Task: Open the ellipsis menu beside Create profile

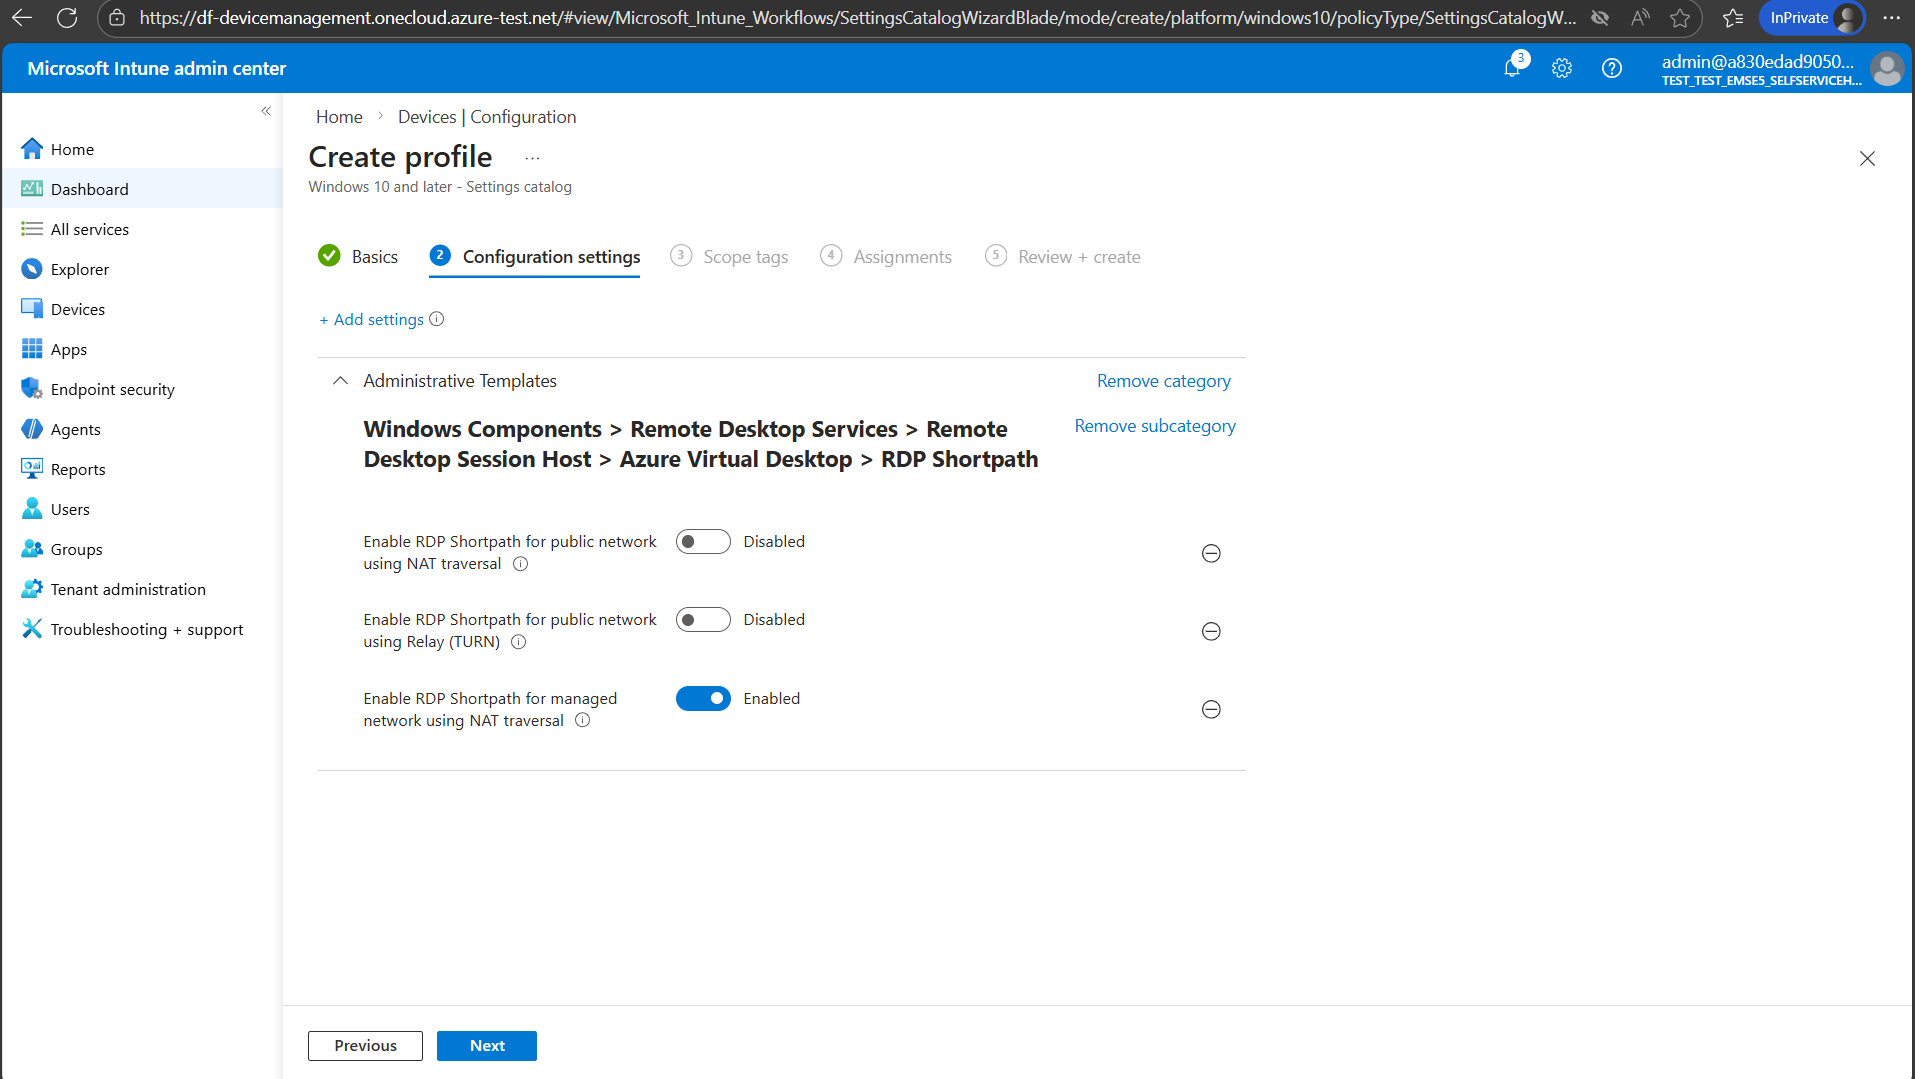Action: tap(531, 157)
